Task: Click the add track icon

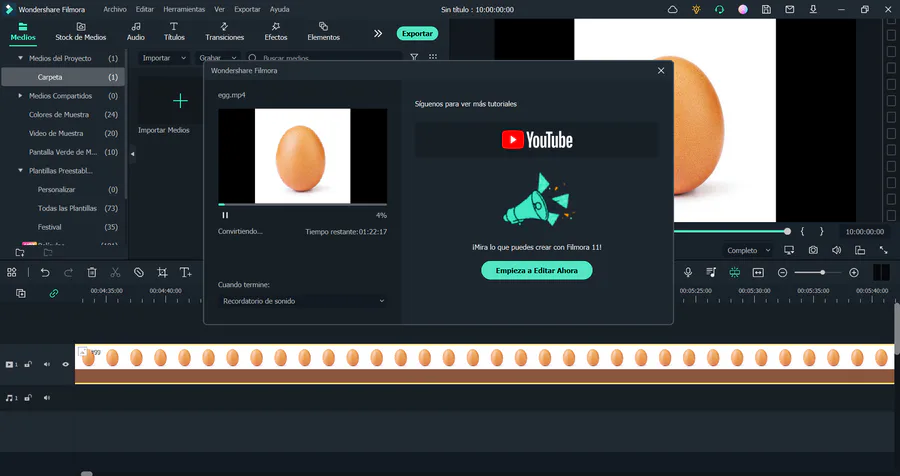Action: pyautogui.click(x=21, y=293)
